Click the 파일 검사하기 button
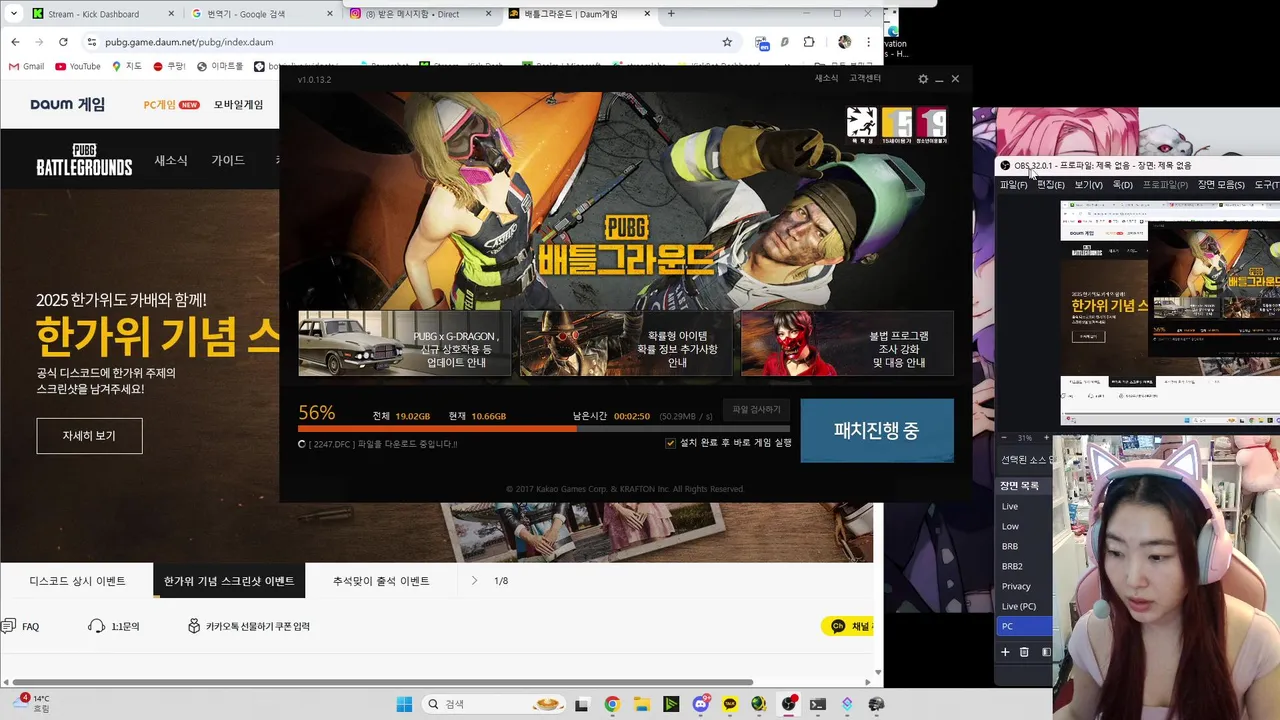The width and height of the screenshot is (1280, 720). click(x=756, y=409)
